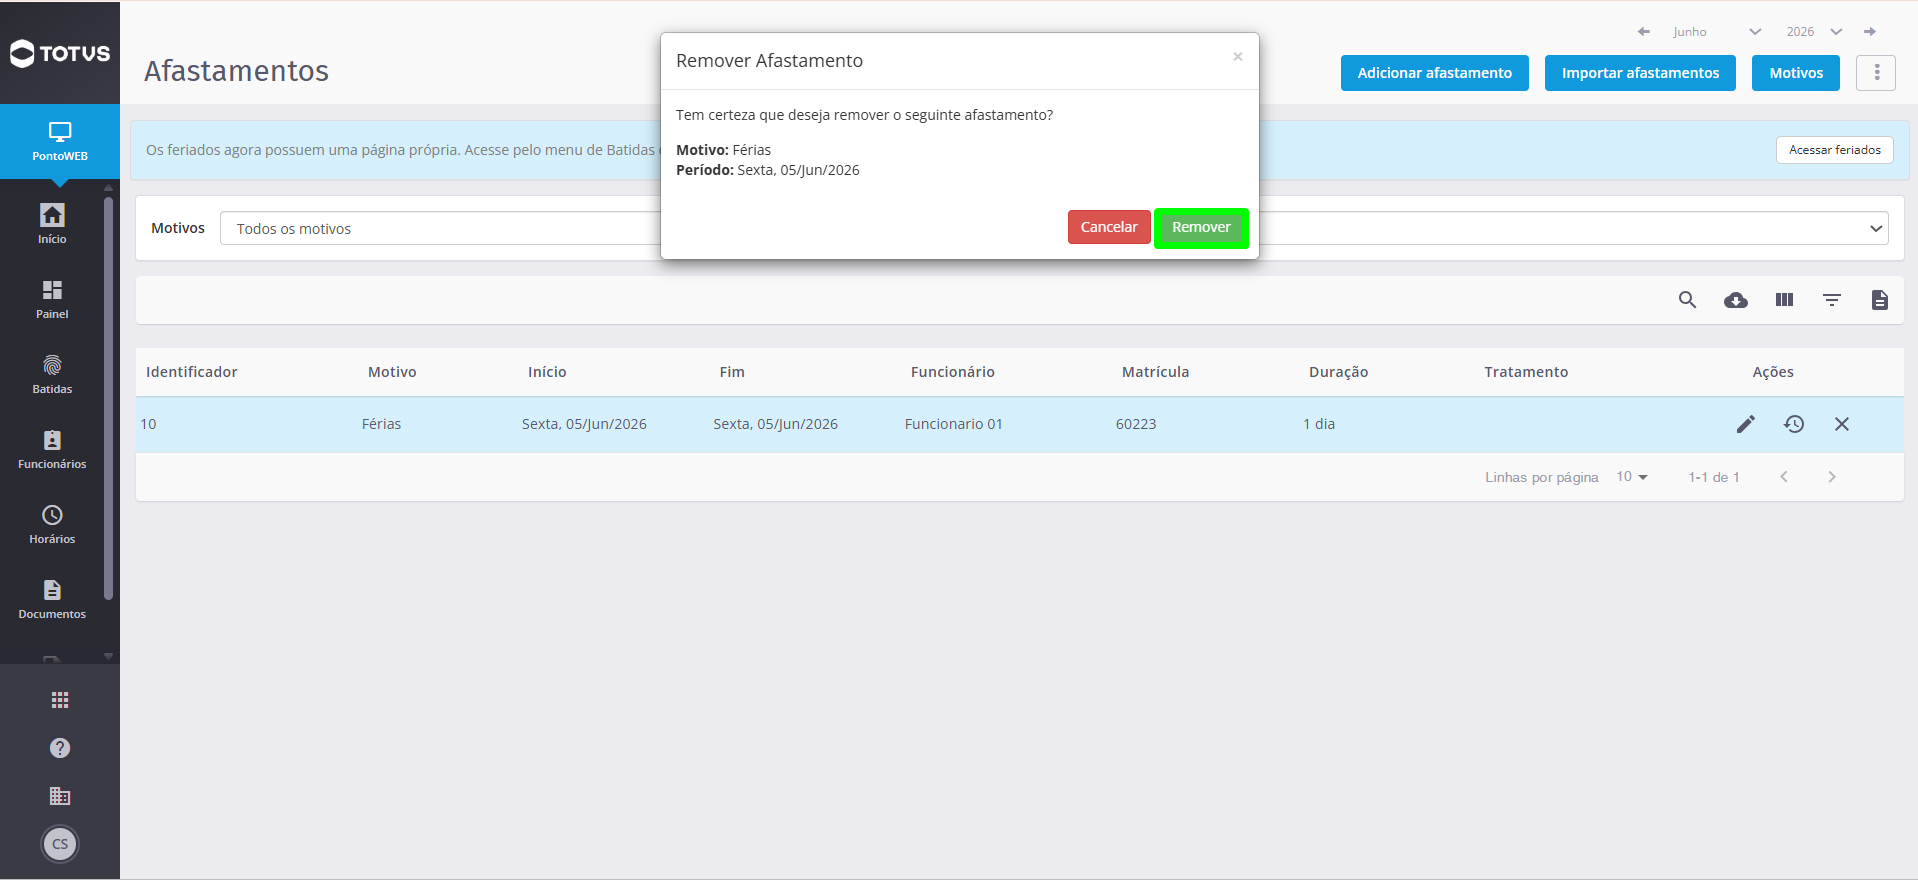Image resolution: width=1918 pixels, height=880 pixels.
Task: Click Acessar feriados
Action: 1835,150
